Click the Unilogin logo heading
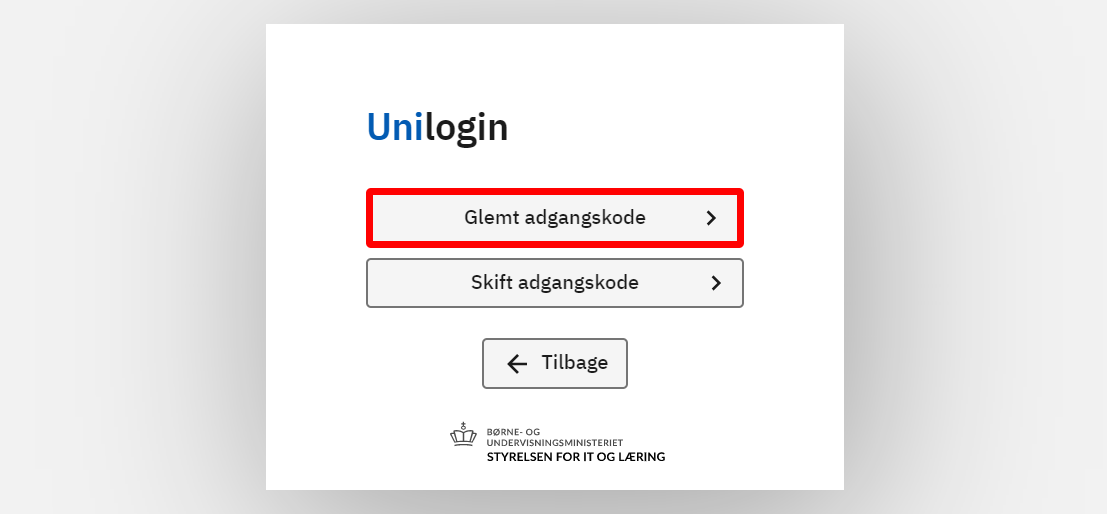Image resolution: width=1107 pixels, height=514 pixels. (x=437, y=127)
